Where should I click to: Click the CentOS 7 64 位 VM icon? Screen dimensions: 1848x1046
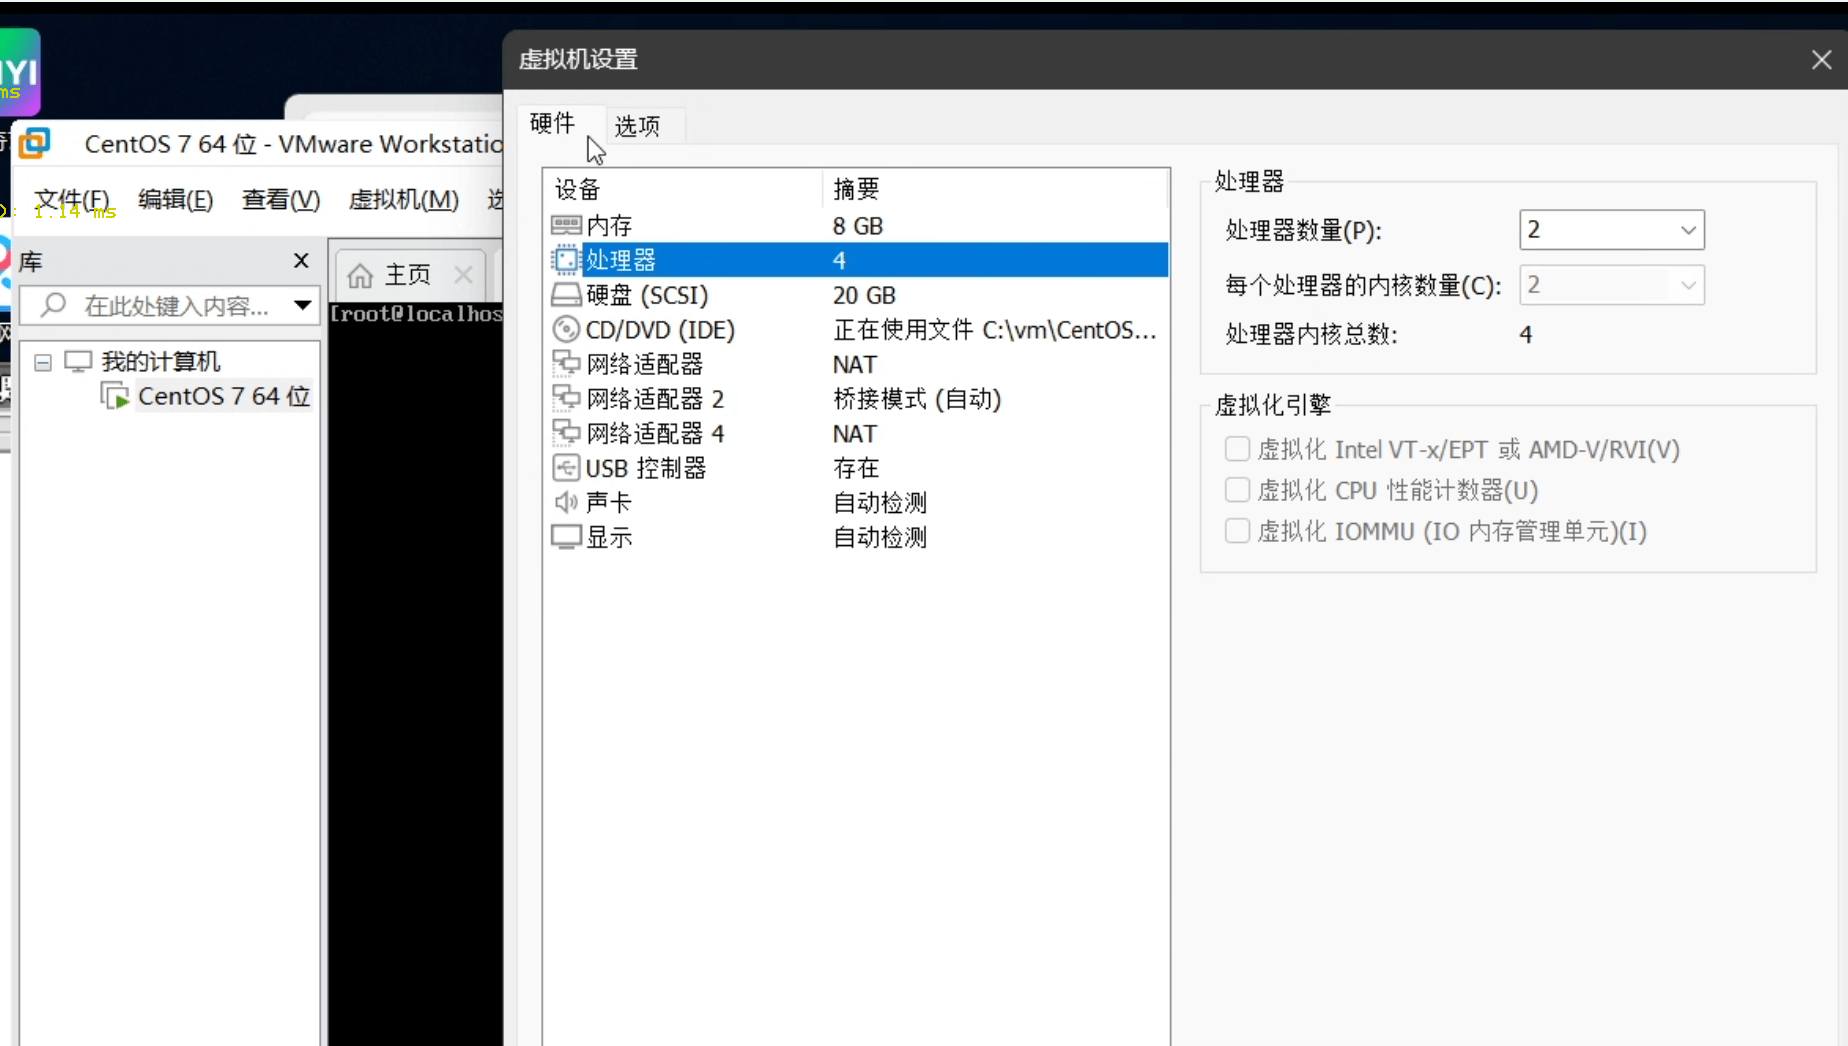coord(115,396)
